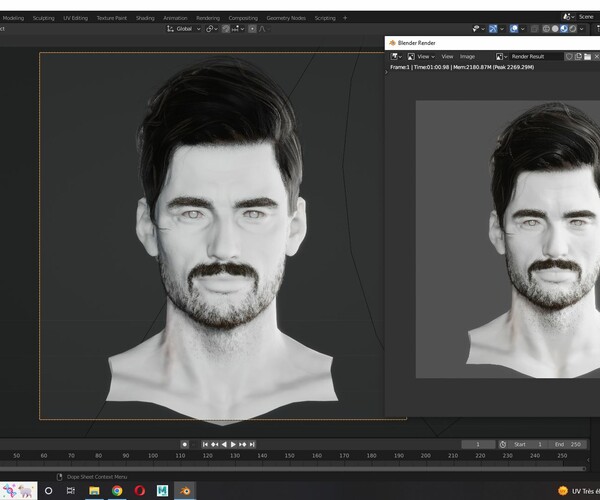Select rendered viewport shading
This screenshot has height=500, width=600.
(x=573, y=29)
